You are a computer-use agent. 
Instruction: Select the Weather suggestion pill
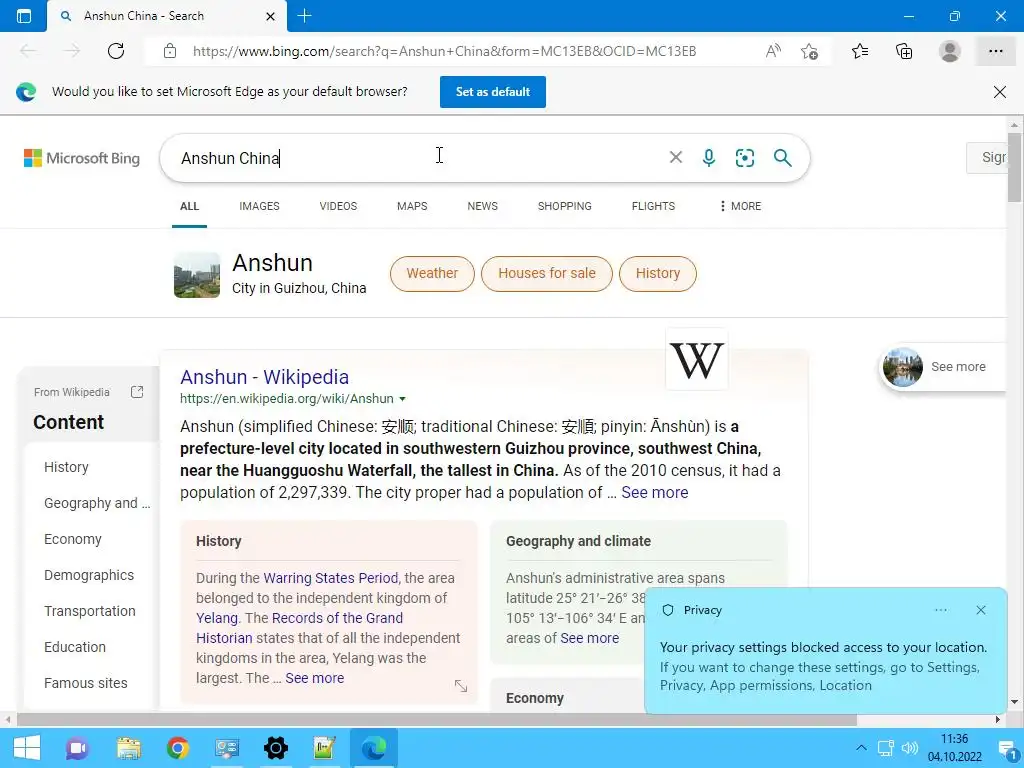(432, 274)
